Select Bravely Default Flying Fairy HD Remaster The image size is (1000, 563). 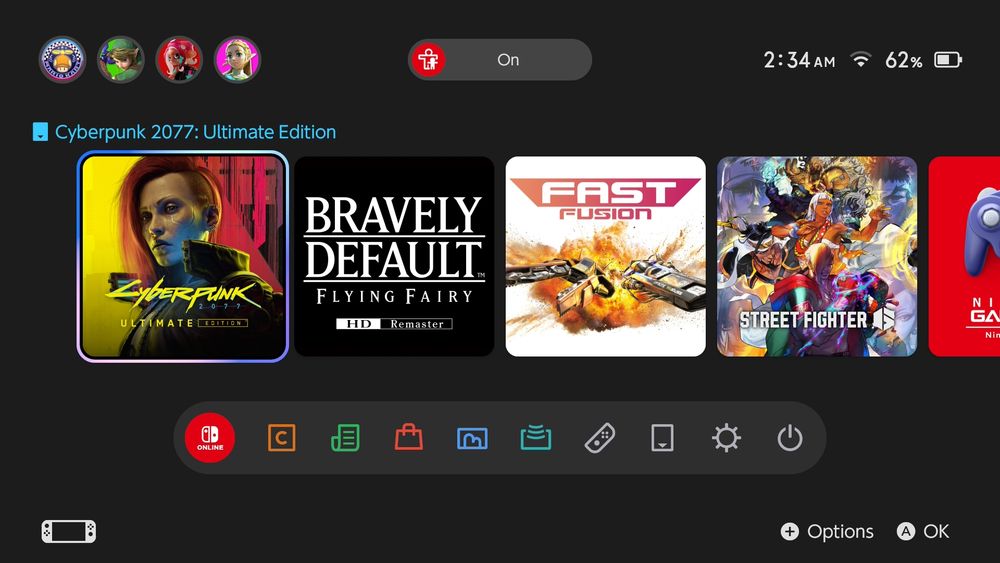(394, 256)
